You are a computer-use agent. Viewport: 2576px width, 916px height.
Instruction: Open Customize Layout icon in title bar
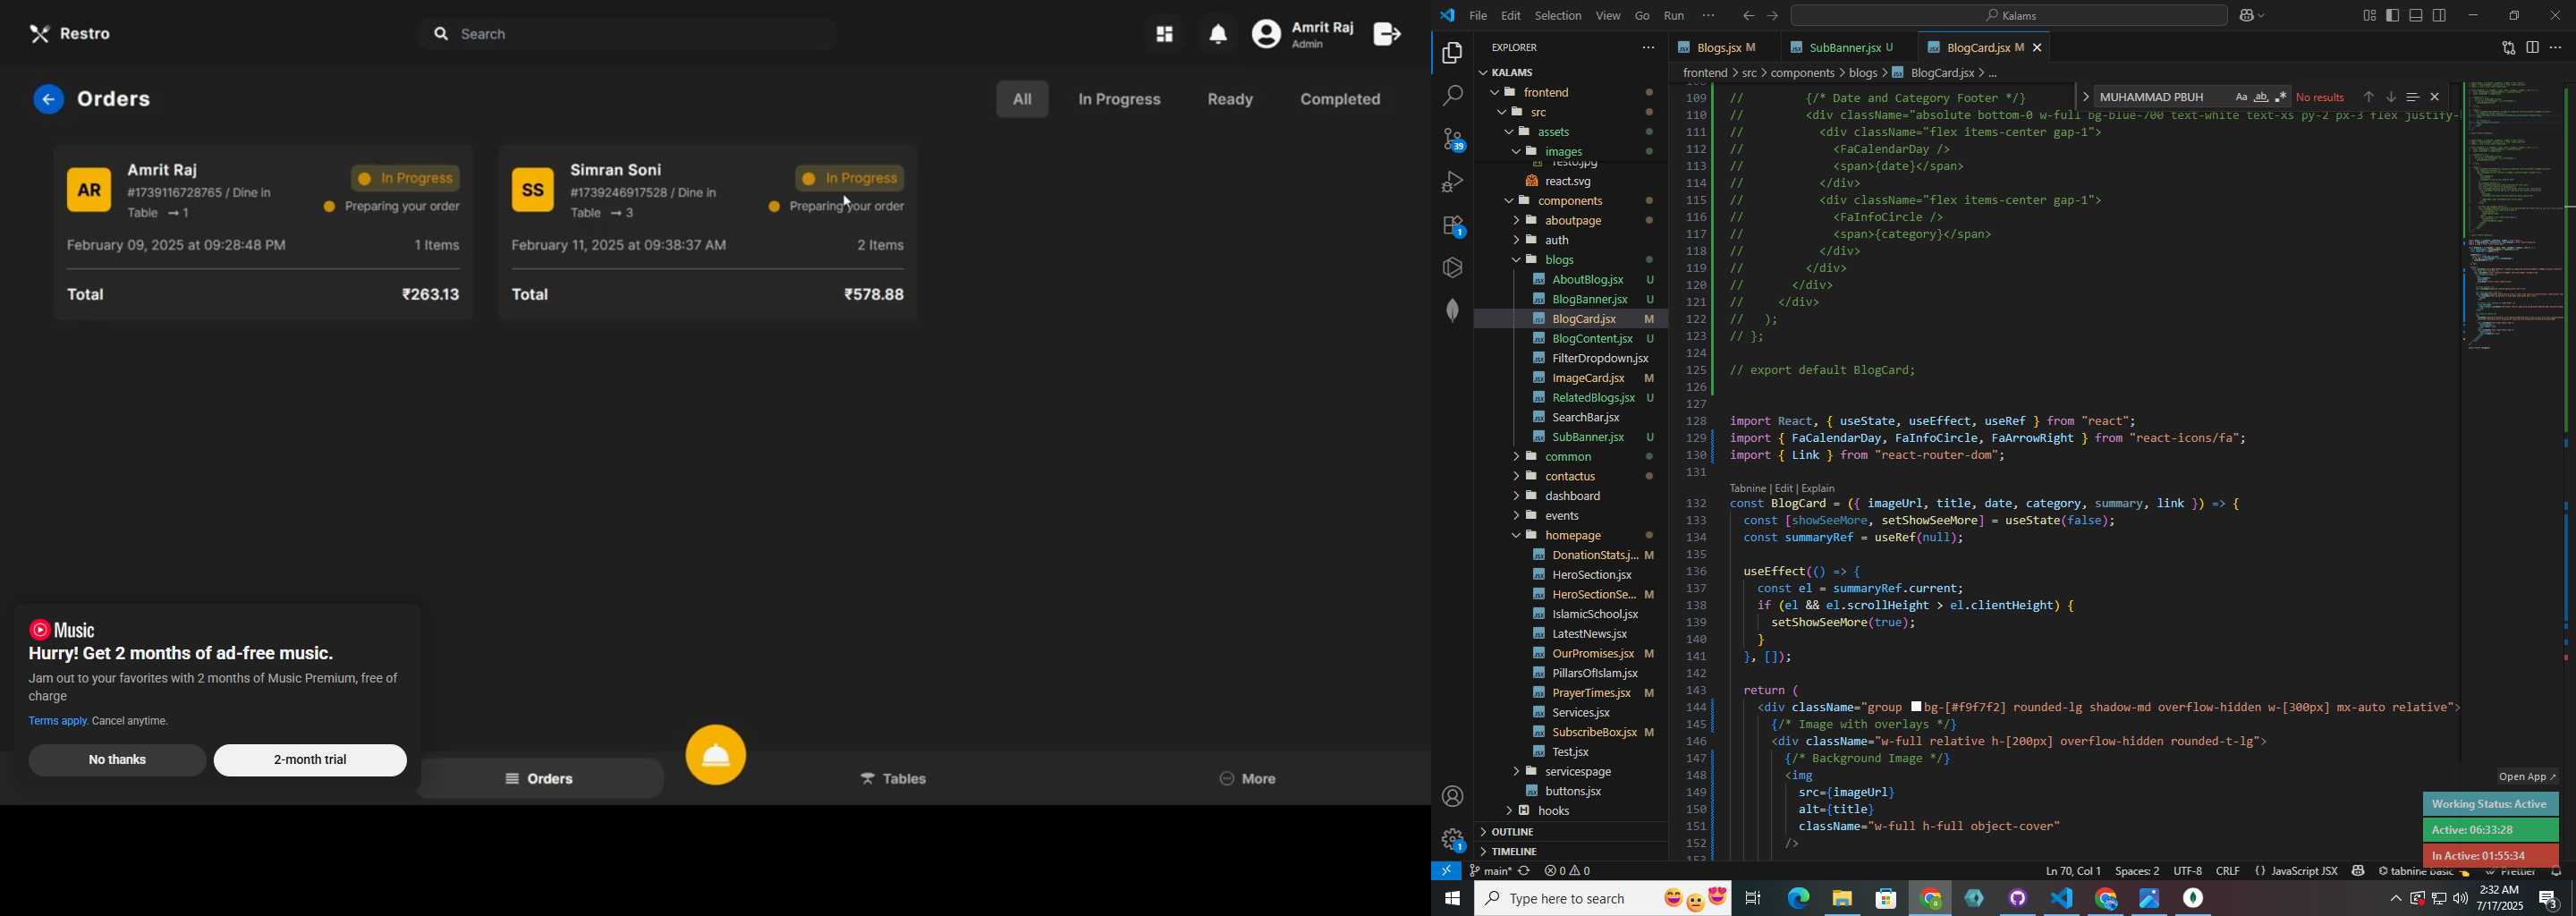[x=2369, y=16]
